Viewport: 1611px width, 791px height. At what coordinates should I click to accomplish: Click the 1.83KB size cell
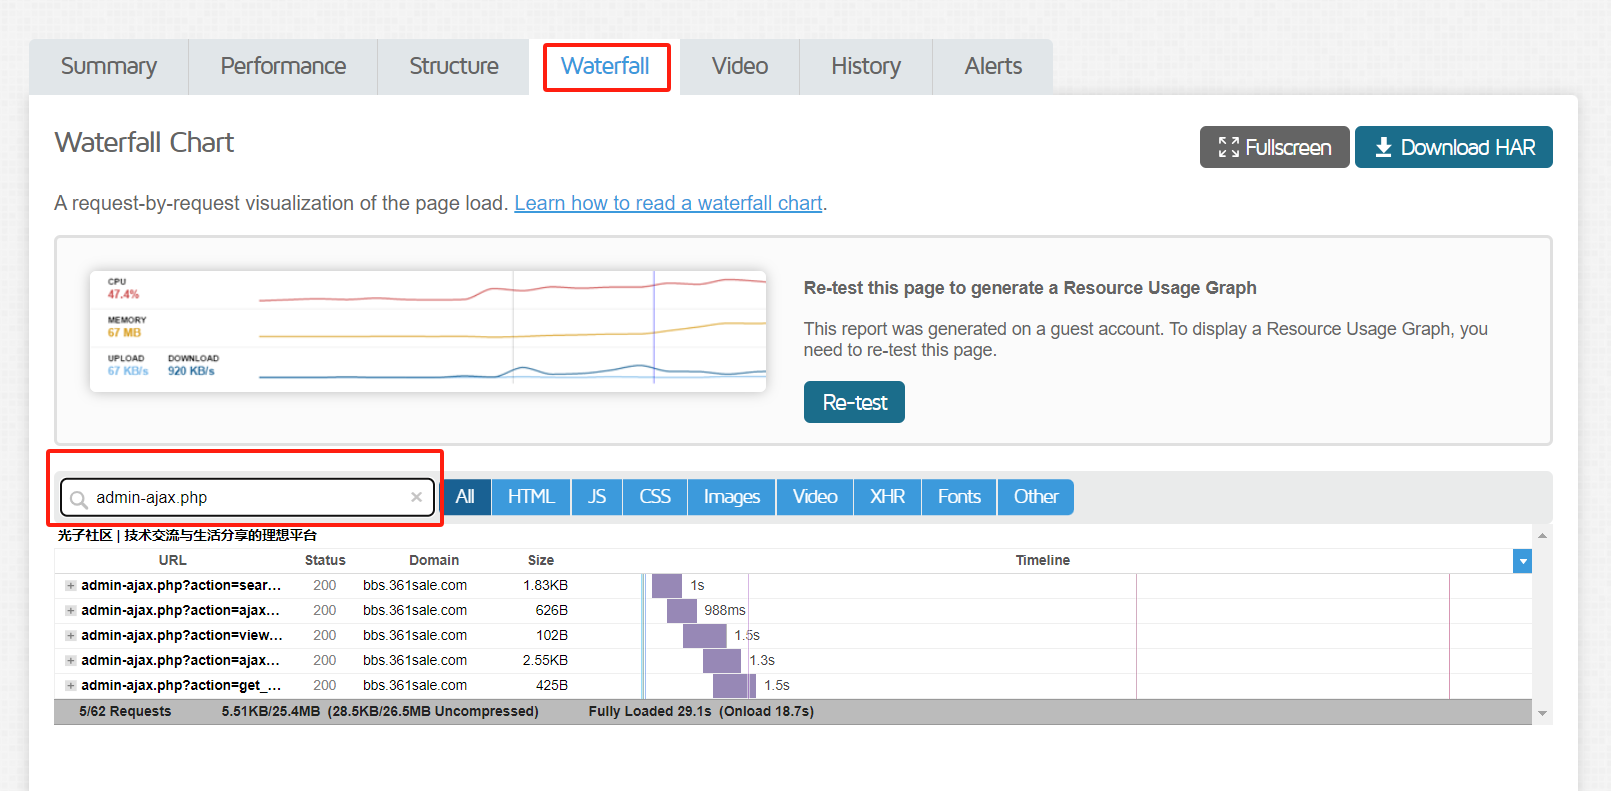click(545, 585)
